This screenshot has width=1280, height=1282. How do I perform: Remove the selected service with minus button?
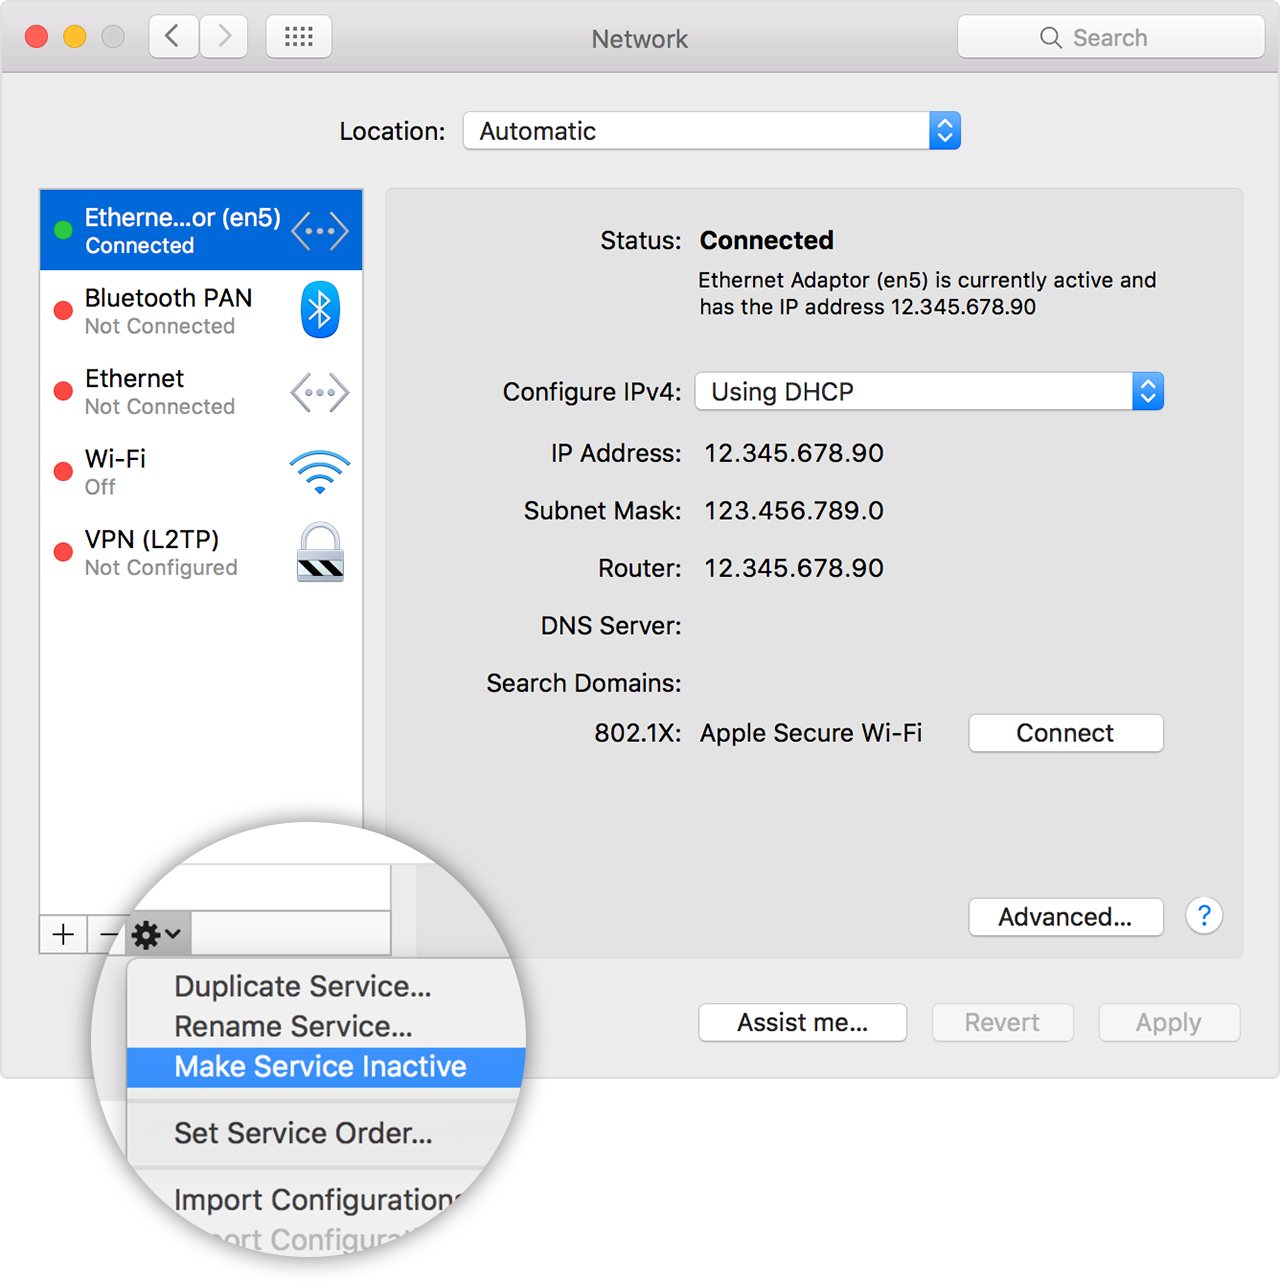tap(108, 934)
